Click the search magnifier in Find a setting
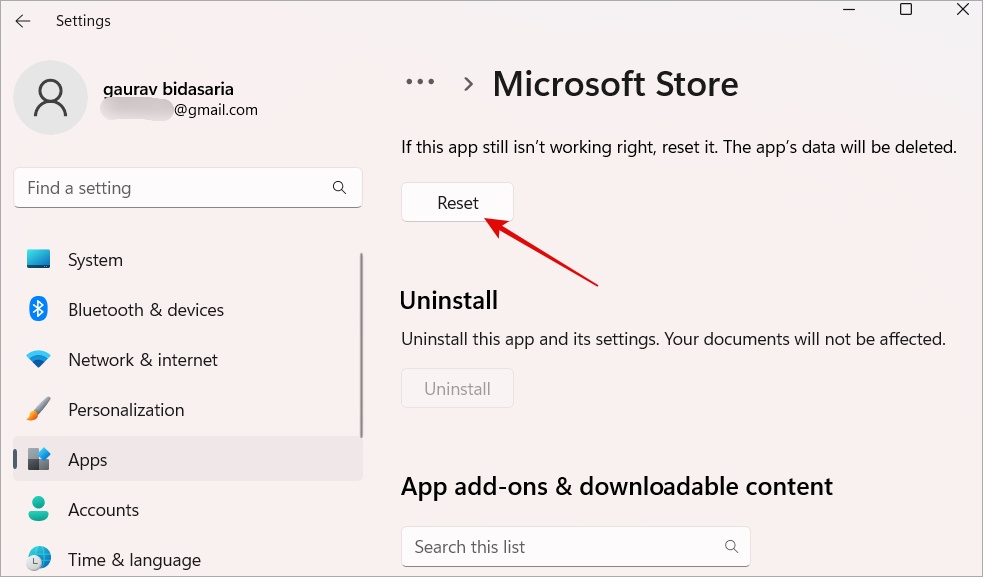The height and width of the screenshot is (577, 983). [x=340, y=188]
